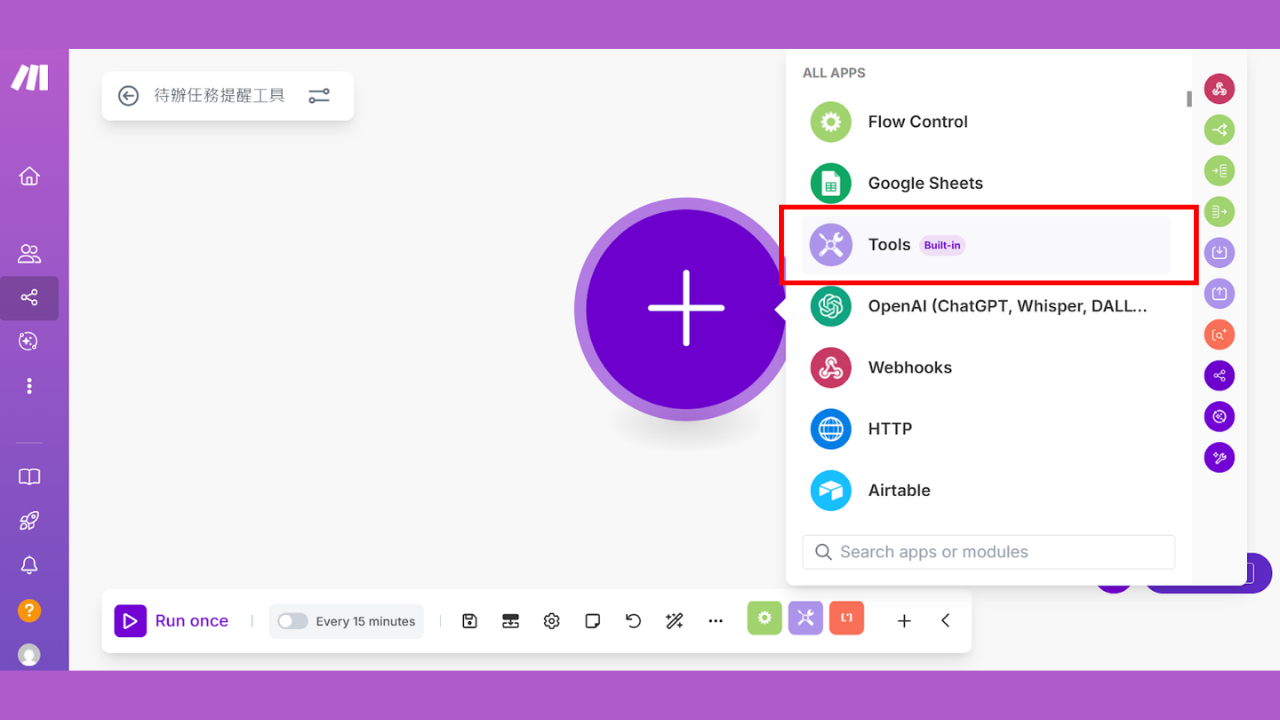Open the Notifications bell icon

(29, 565)
